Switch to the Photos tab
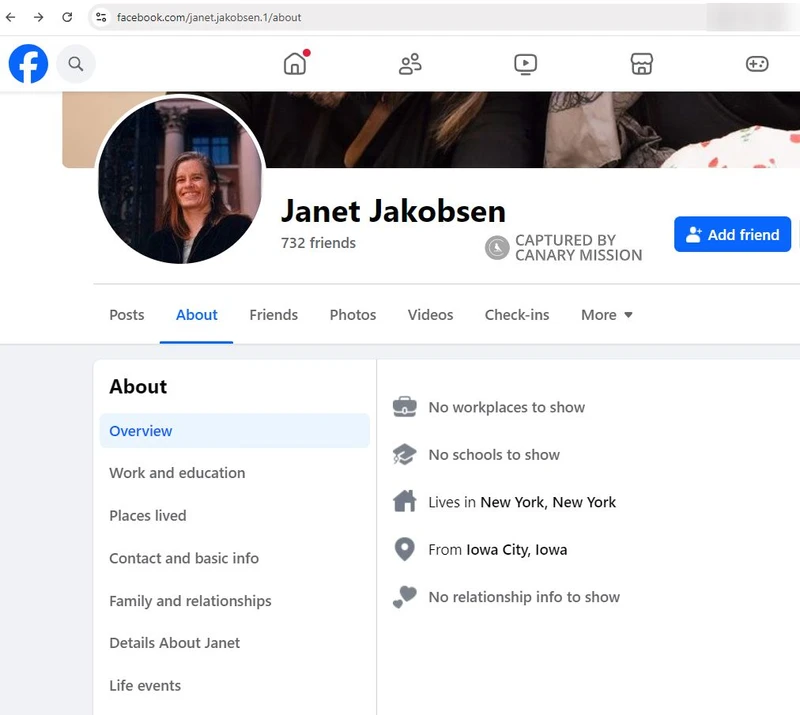Image resolution: width=800 pixels, height=715 pixels. pos(352,315)
